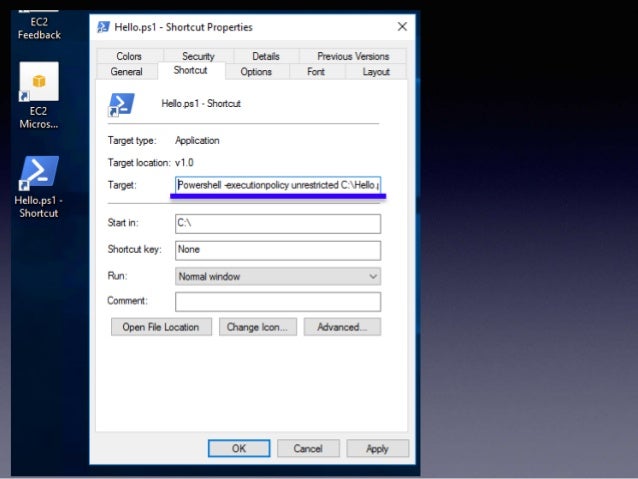638x479 pixels.
Task: Confirm with the OK button
Action: click(x=239, y=448)
